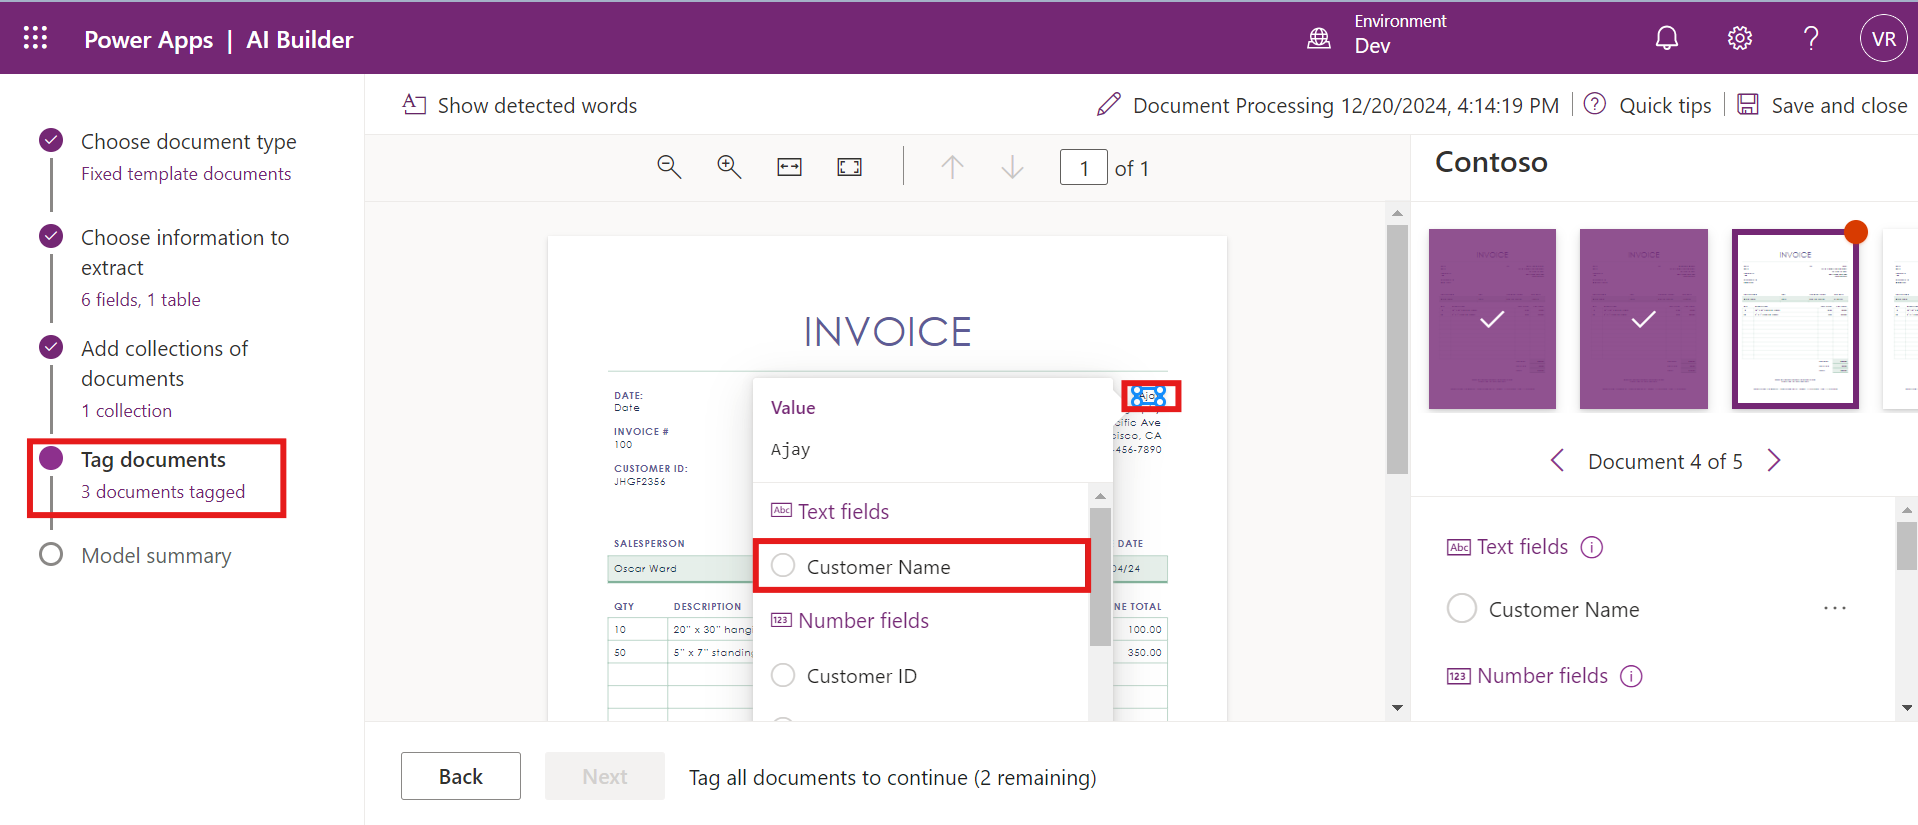1918x825 pixels.
Task: Click the help question mark icon
Action: point(1810,39)
